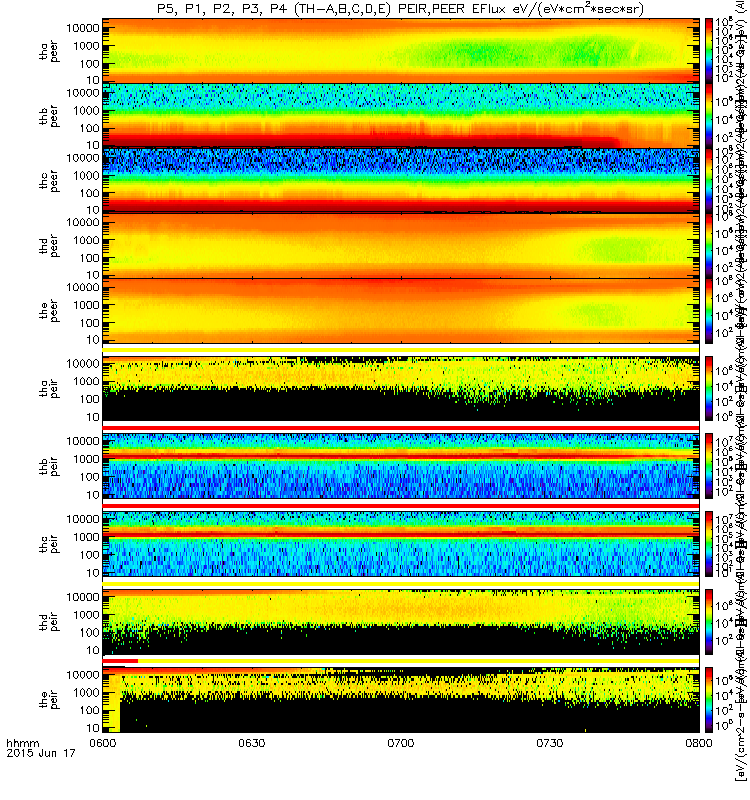Click the 'thc peir' y-axis label
Image resolution: width=750 pixels, height=800 pixels.
point(49,544)
